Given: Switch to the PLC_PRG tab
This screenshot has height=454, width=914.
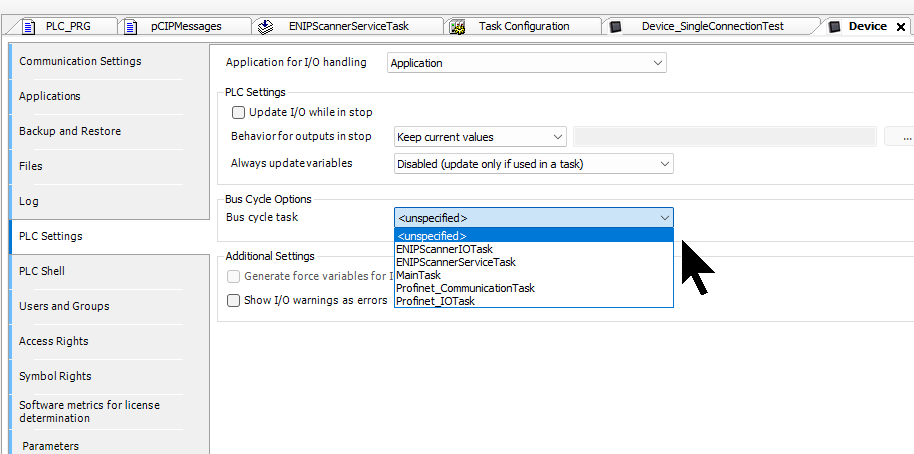Looking at the screenshot, I should click(69, 26).
